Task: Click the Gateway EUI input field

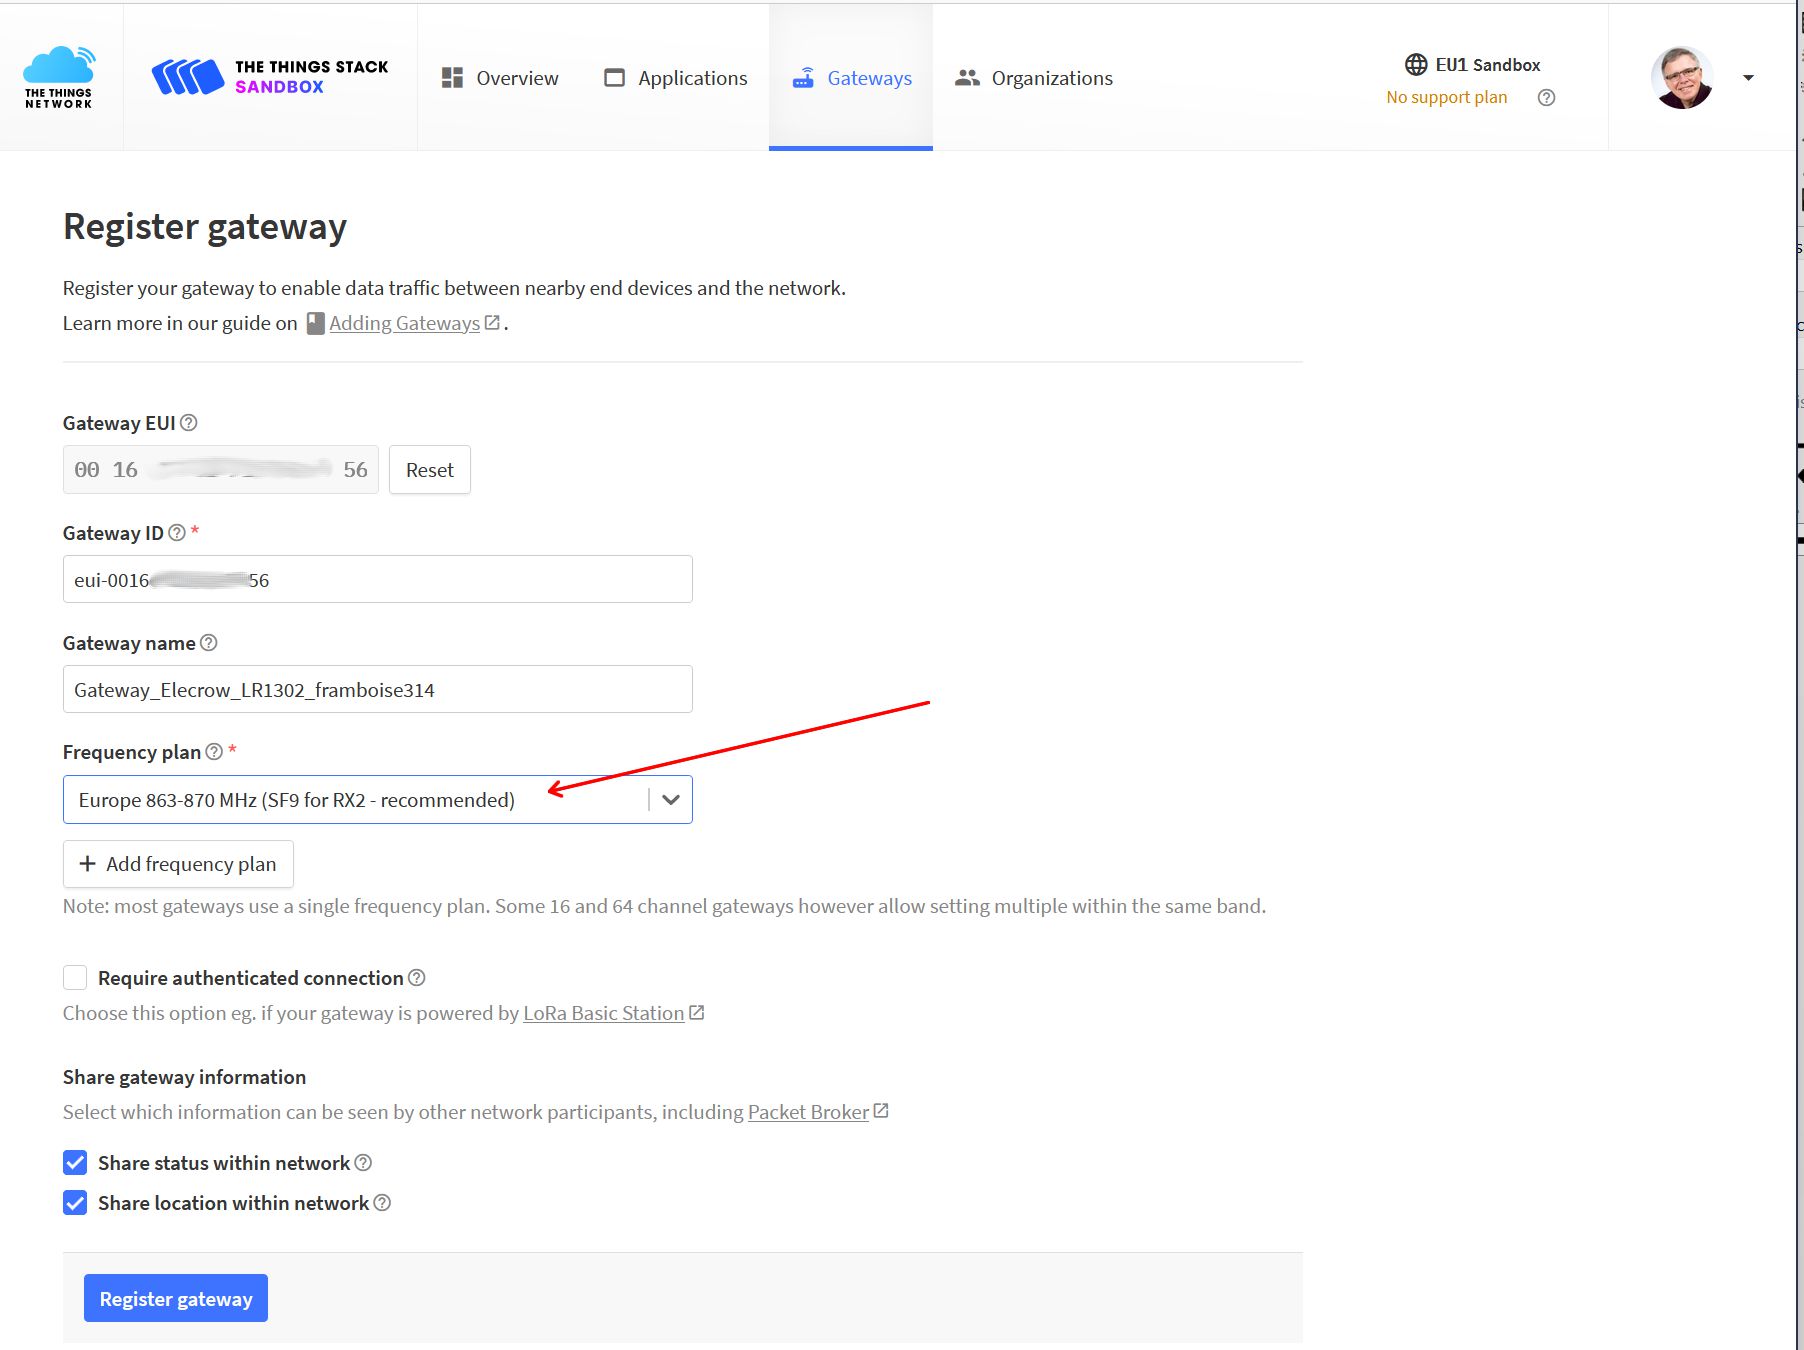Action: point(221,470)
